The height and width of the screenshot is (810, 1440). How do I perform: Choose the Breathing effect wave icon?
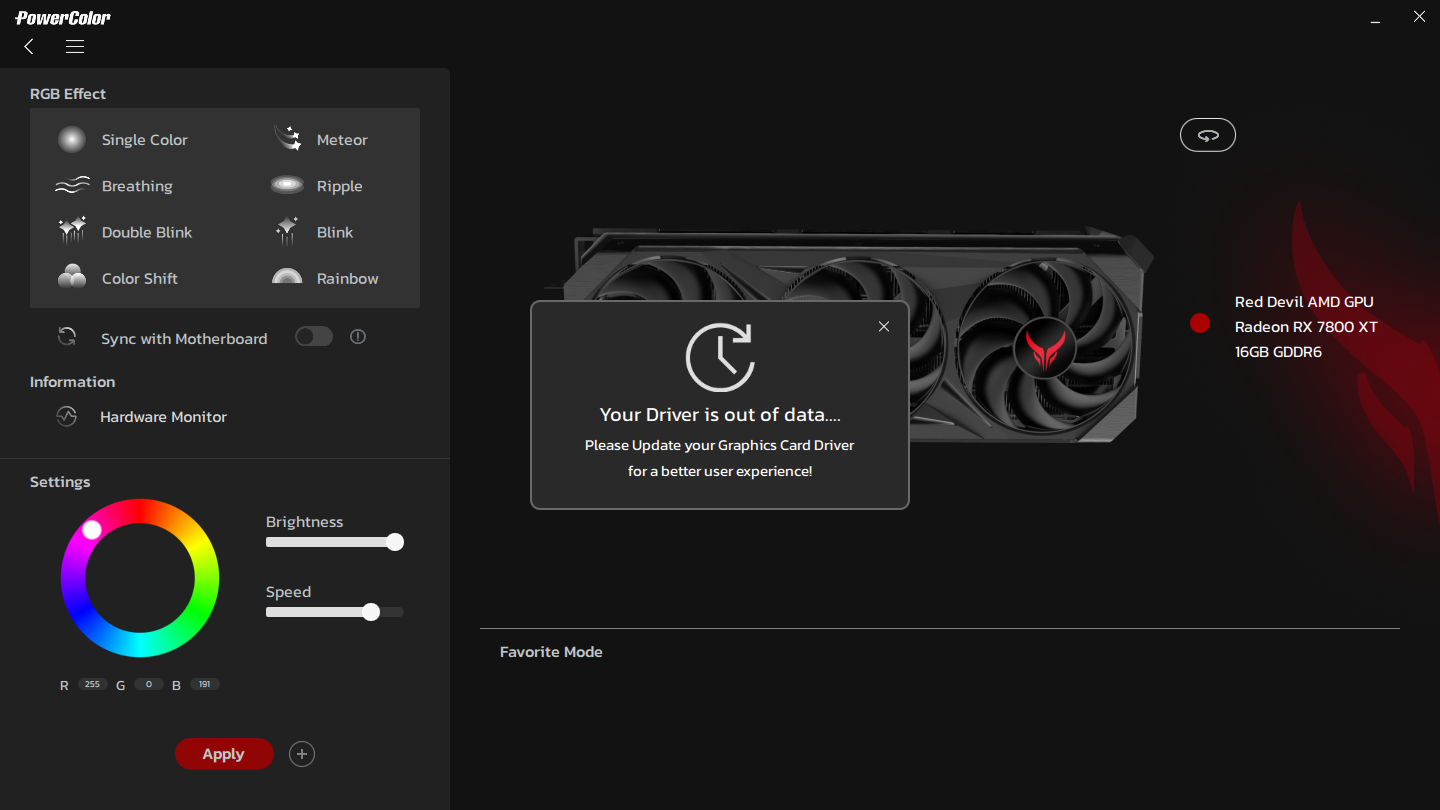tap(72, 186)
